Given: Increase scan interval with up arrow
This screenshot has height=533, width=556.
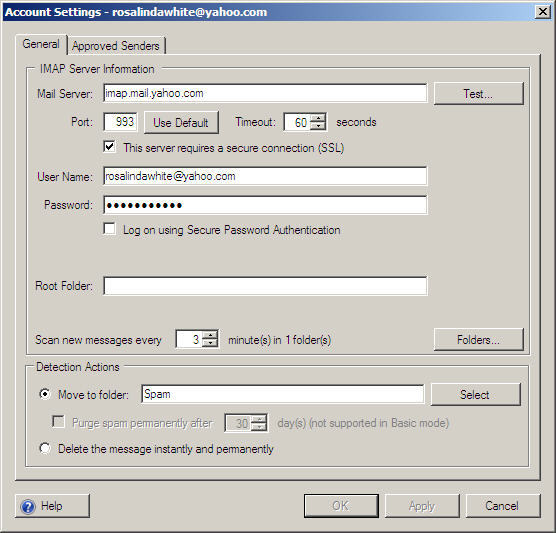Looking at the screenshot, I should [210, 335].
